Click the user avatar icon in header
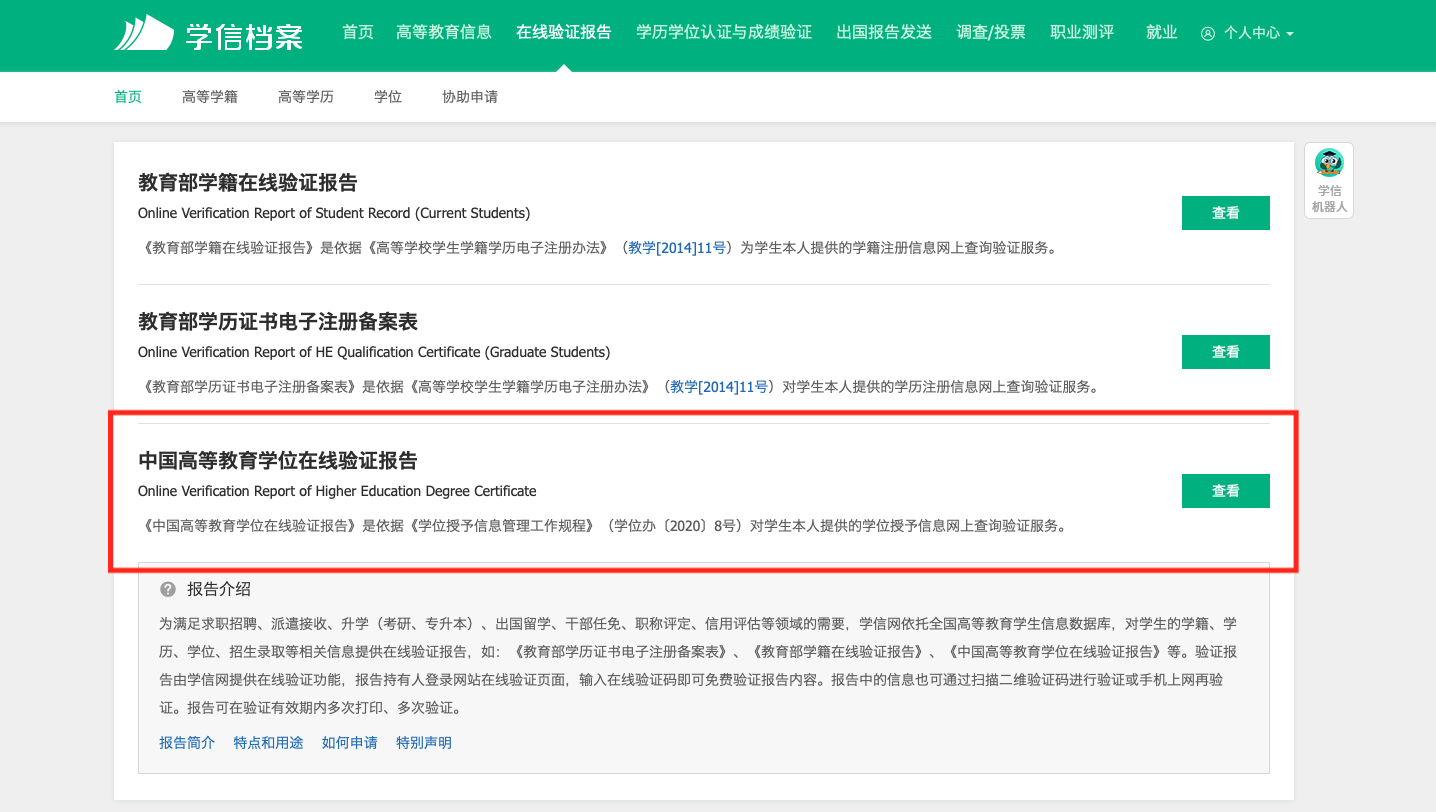This screenshot has height=812, width=1436. pyautogui.click(x=1207, y=33)
